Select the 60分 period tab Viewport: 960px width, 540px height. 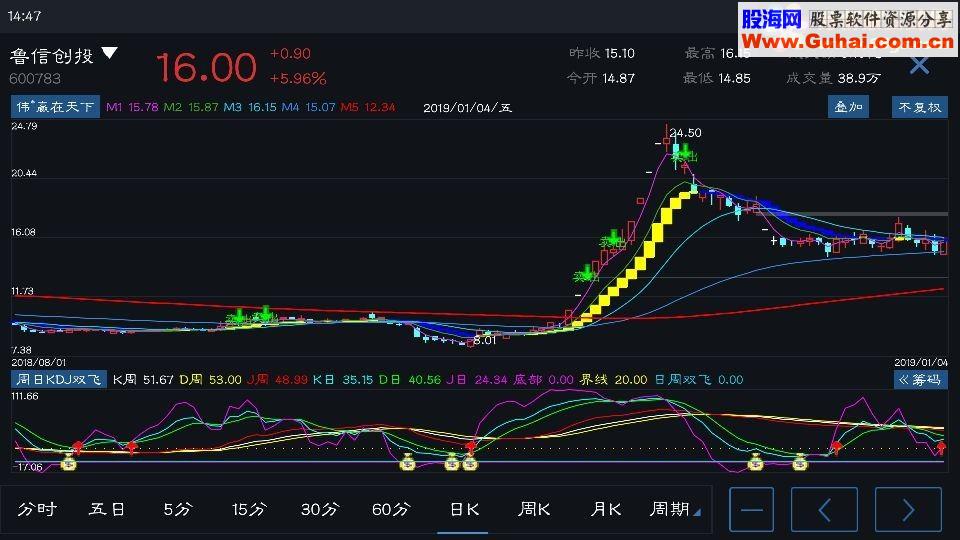point(391,509)
